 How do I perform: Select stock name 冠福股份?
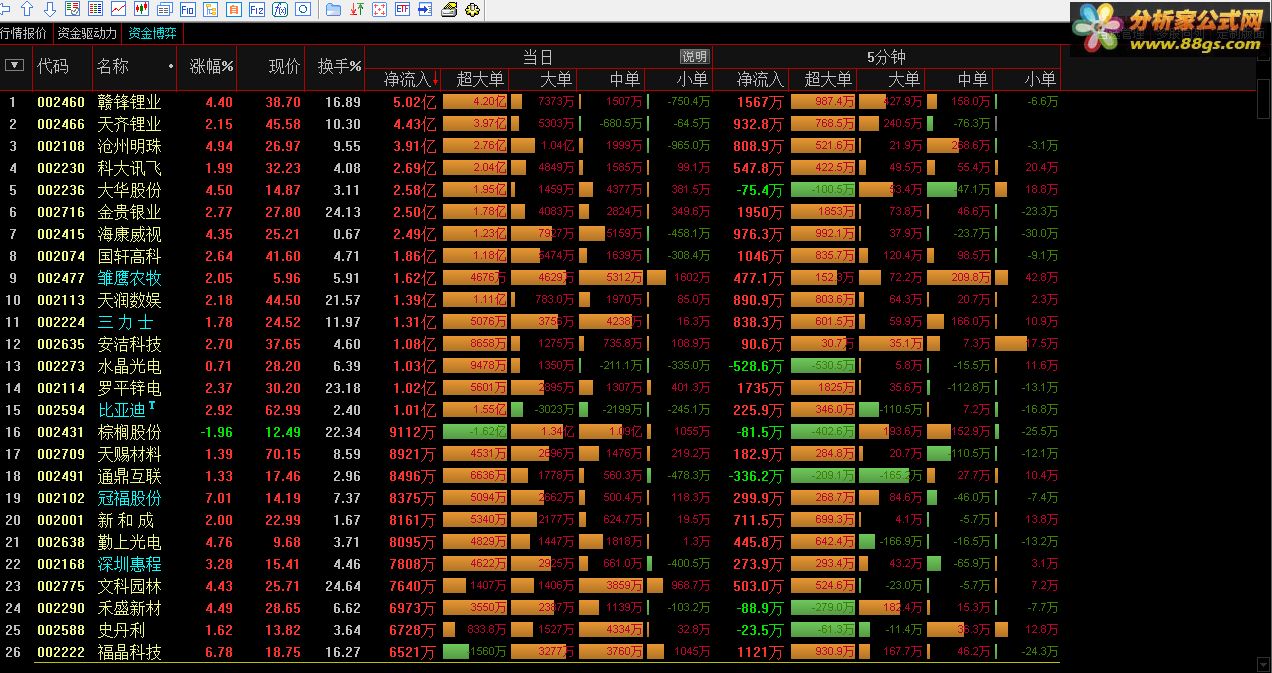pyautogui.click(x=129, y=498)
